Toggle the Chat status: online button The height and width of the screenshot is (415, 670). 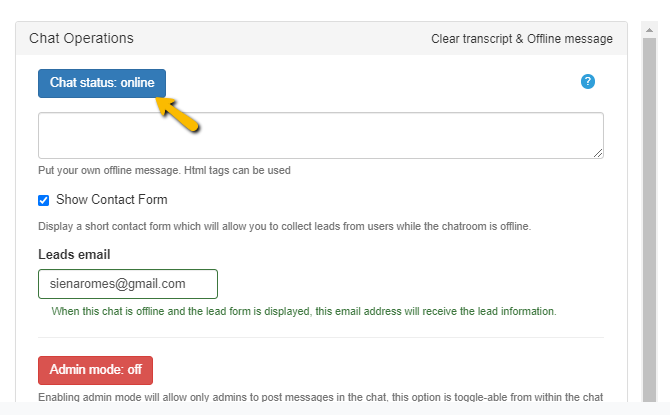pyautogui.click(x=102, y=83)
